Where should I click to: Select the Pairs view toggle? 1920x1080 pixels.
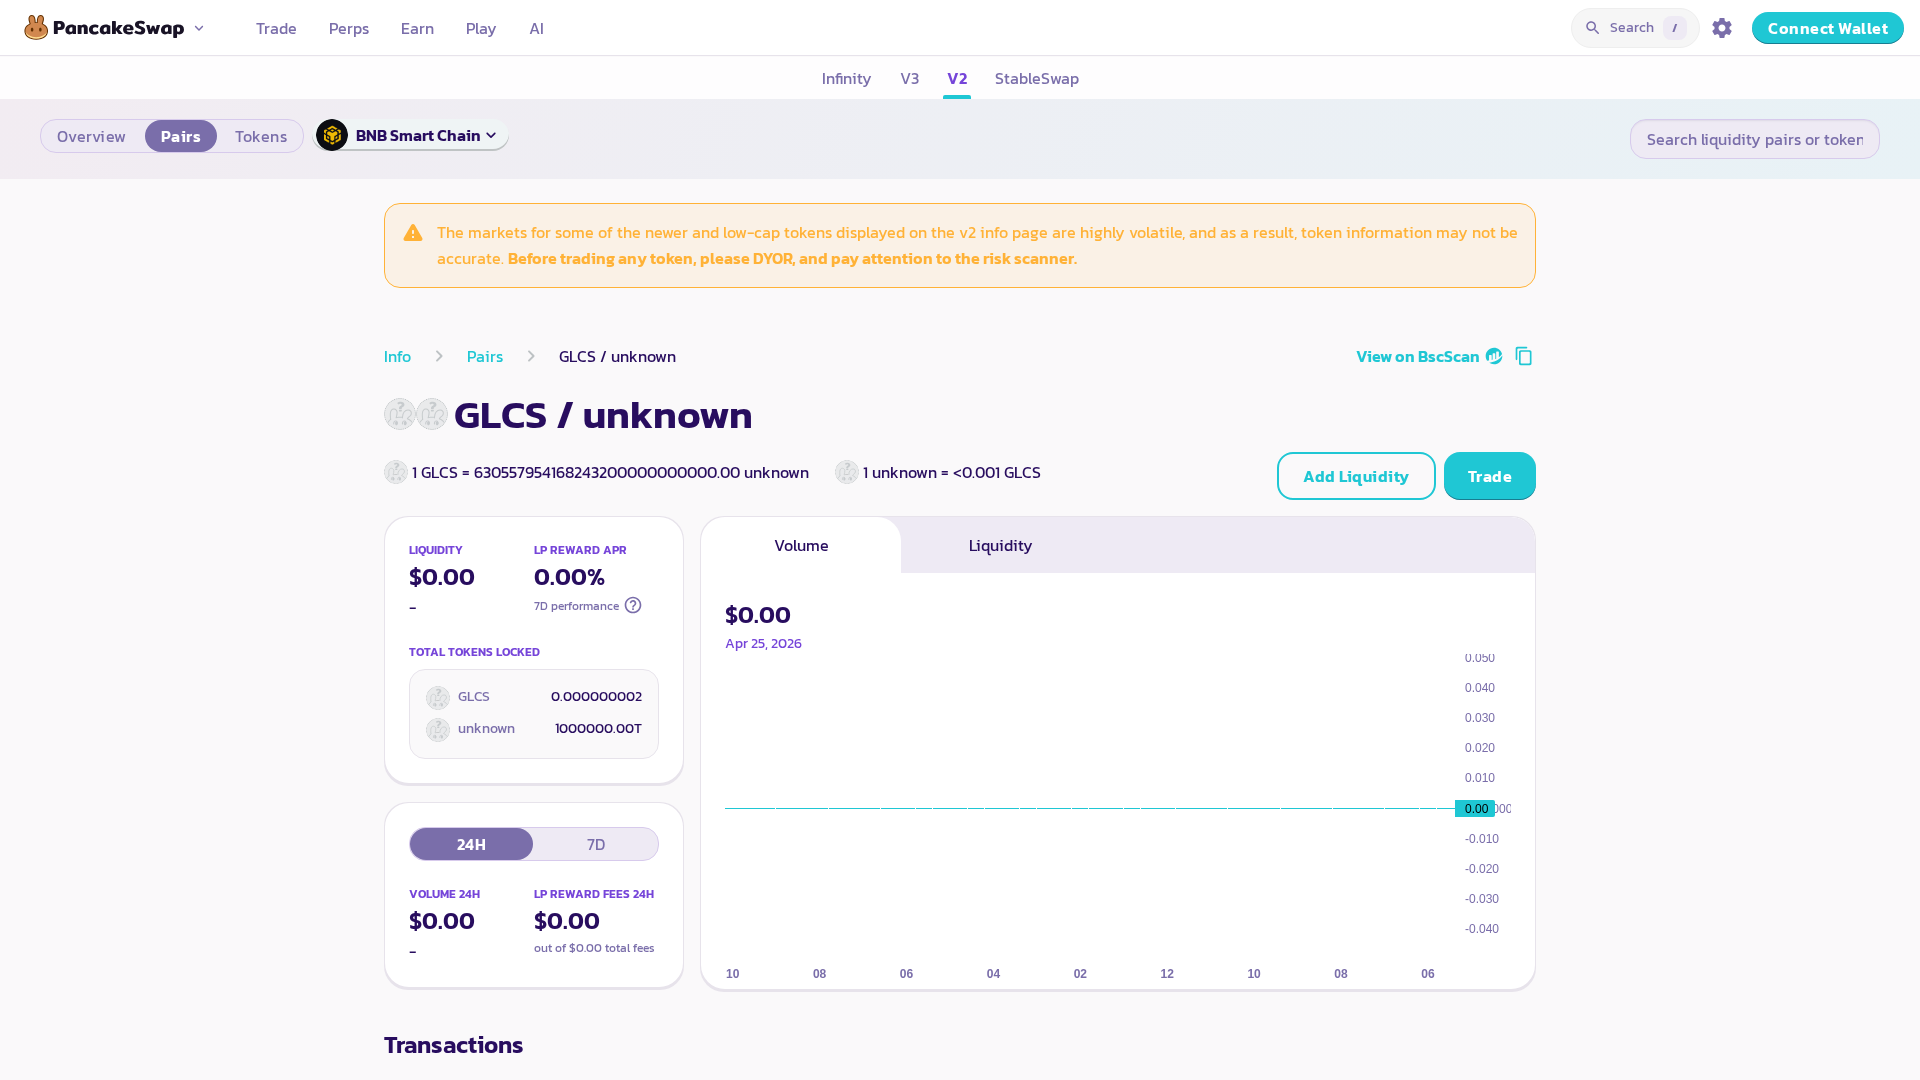pos(181,136)
